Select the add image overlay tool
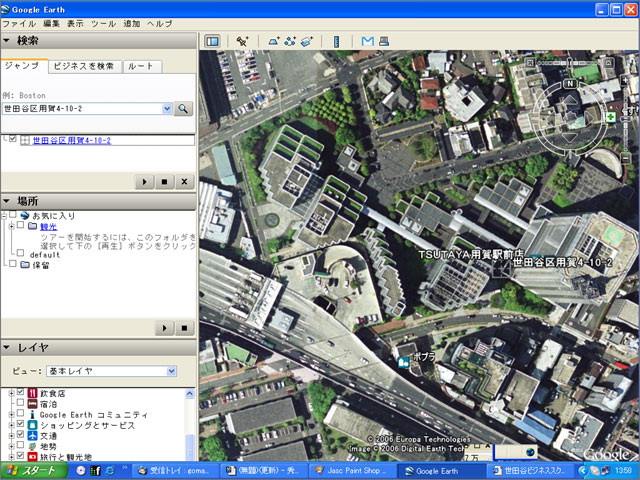The height and width of the screenshot is (480, 640). point(307,41)
